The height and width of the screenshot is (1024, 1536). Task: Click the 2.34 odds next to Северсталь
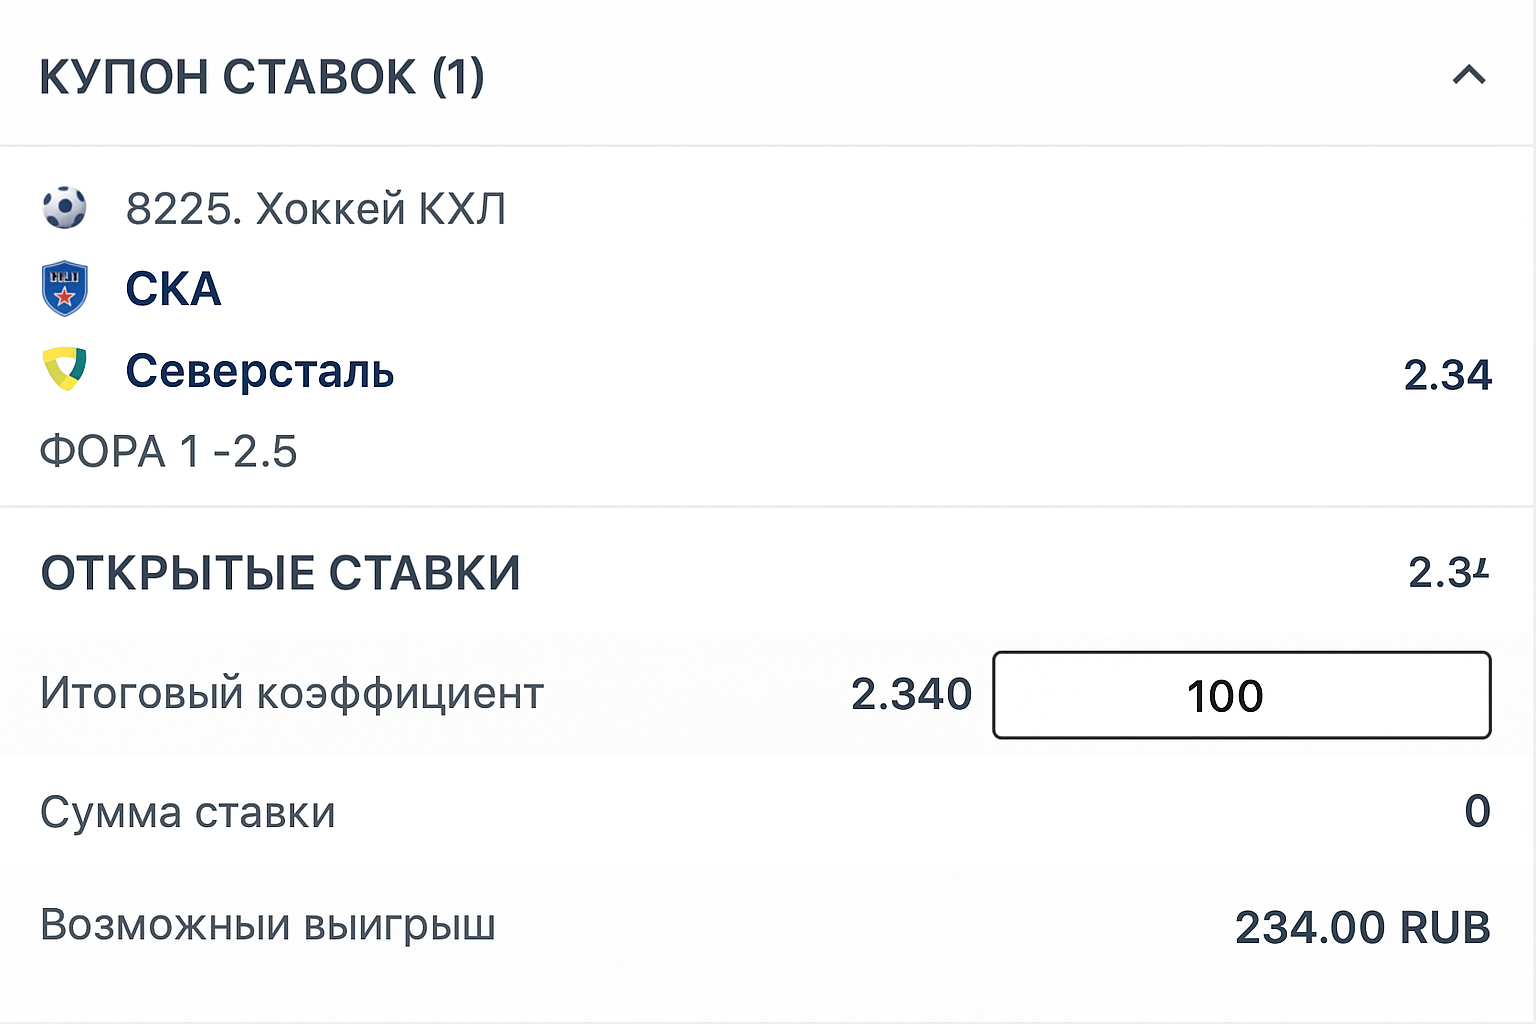pos(1447,375)
